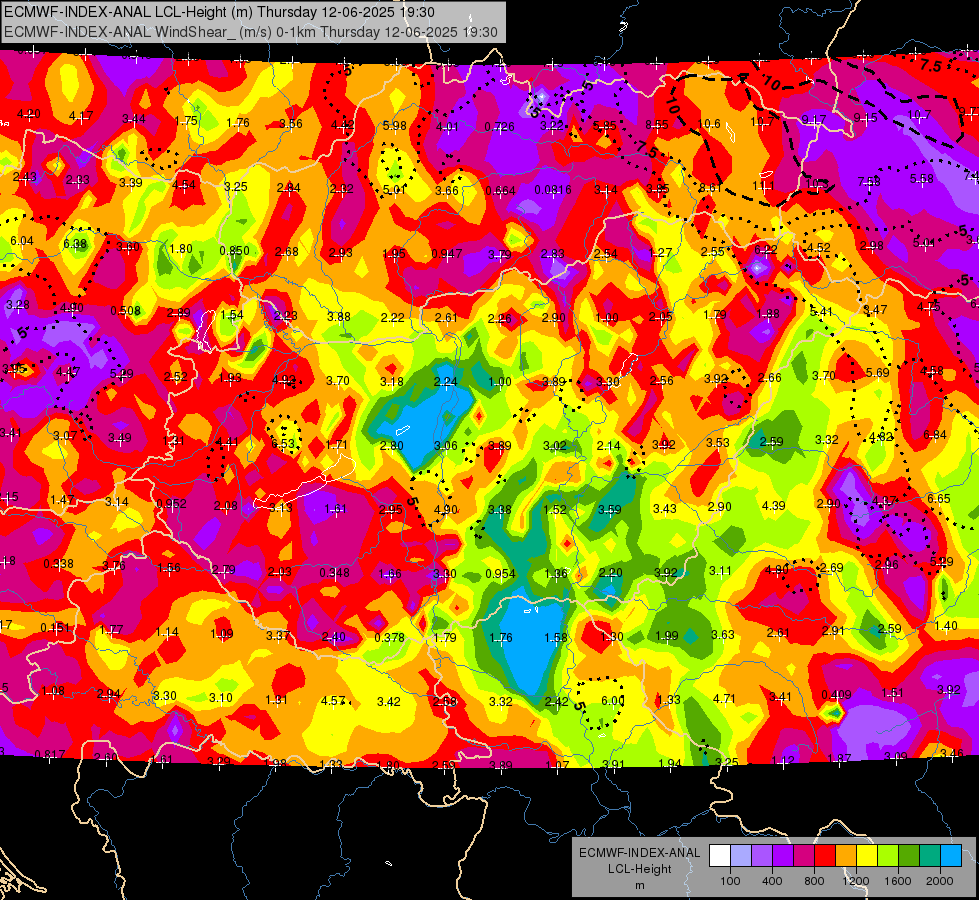Click the orange legend color swatch
The height and width of the screenshot is (900, 979).
point(846,856)
